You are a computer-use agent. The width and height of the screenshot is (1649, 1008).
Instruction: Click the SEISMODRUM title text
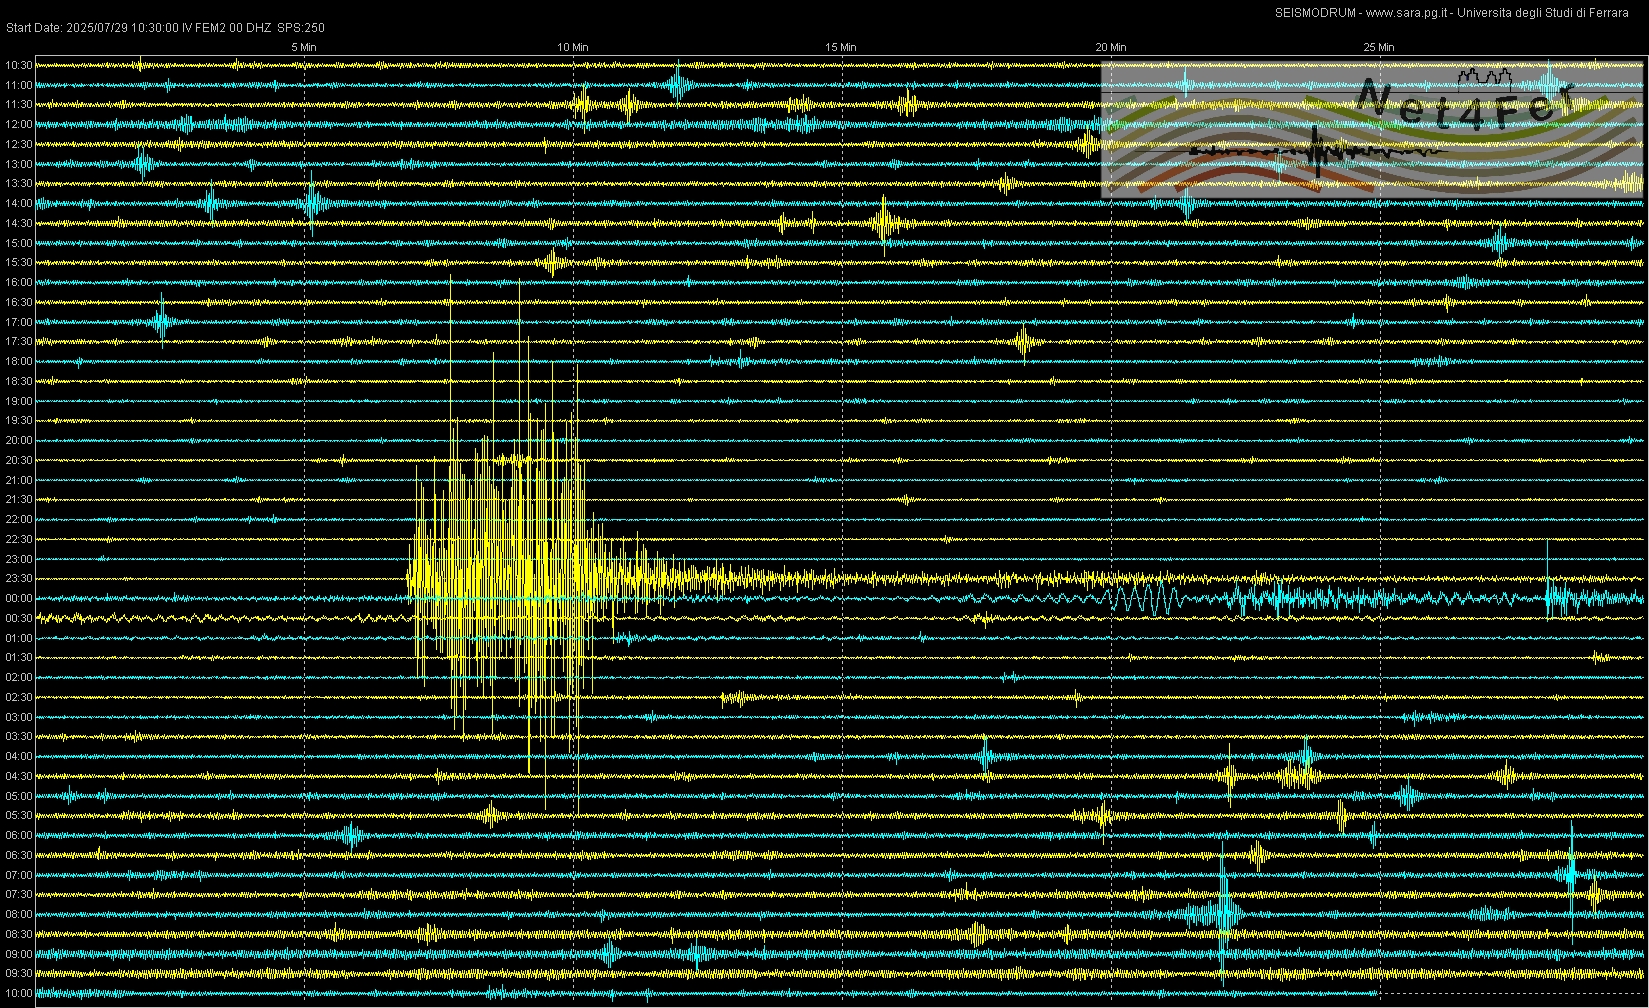click(x=1315, y=13)
